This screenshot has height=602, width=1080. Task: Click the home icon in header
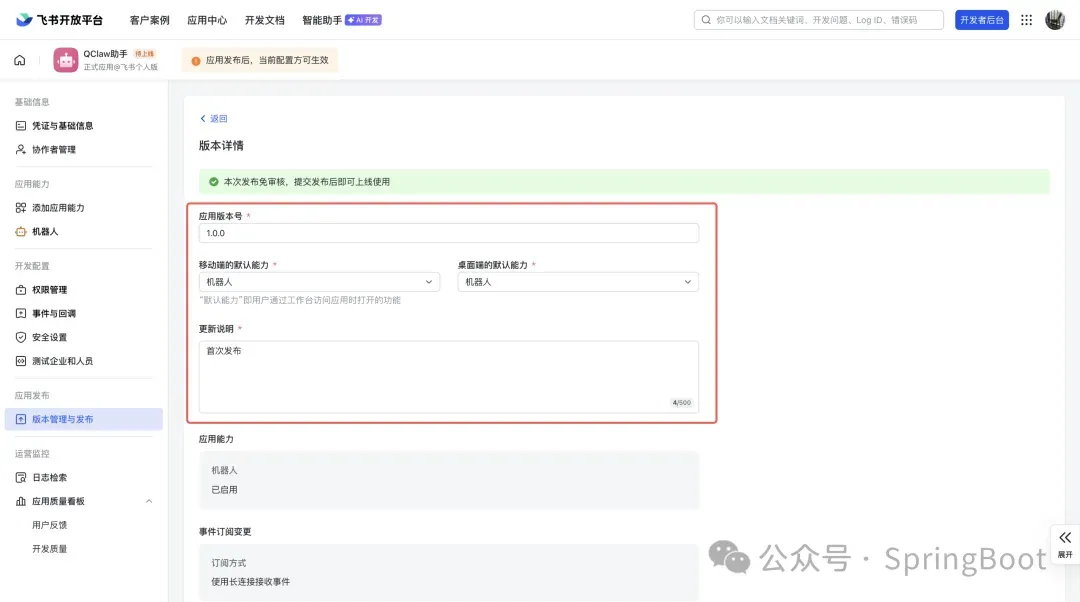click(x=20, y=60)
